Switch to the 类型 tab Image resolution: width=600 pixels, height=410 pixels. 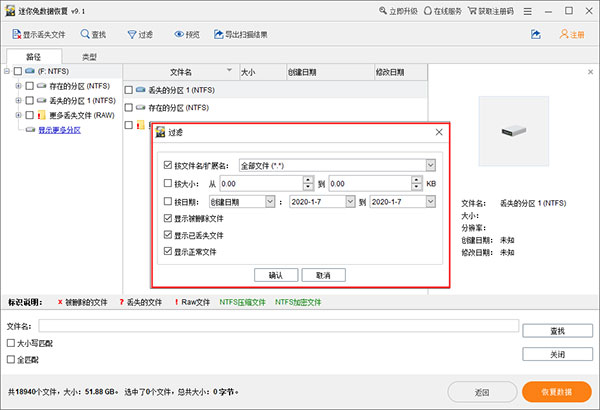tap(90, 57)
